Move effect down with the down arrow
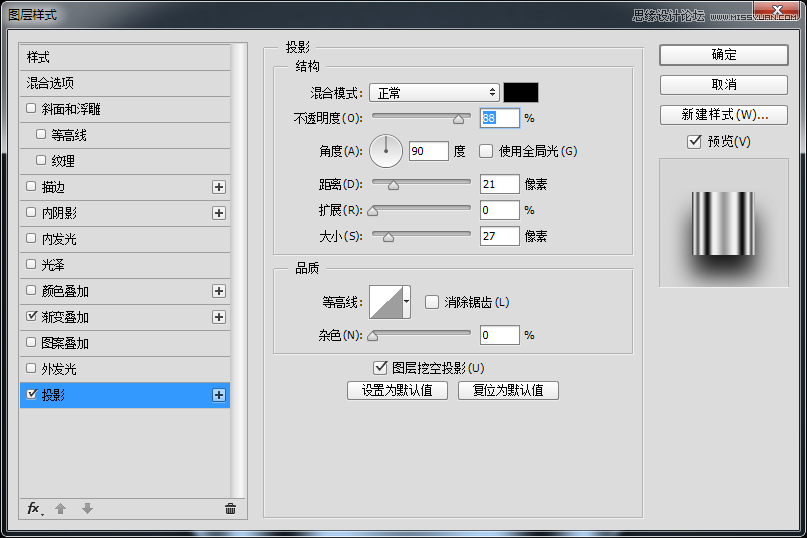The image size is (807, 538). click(x=87, y=509)
